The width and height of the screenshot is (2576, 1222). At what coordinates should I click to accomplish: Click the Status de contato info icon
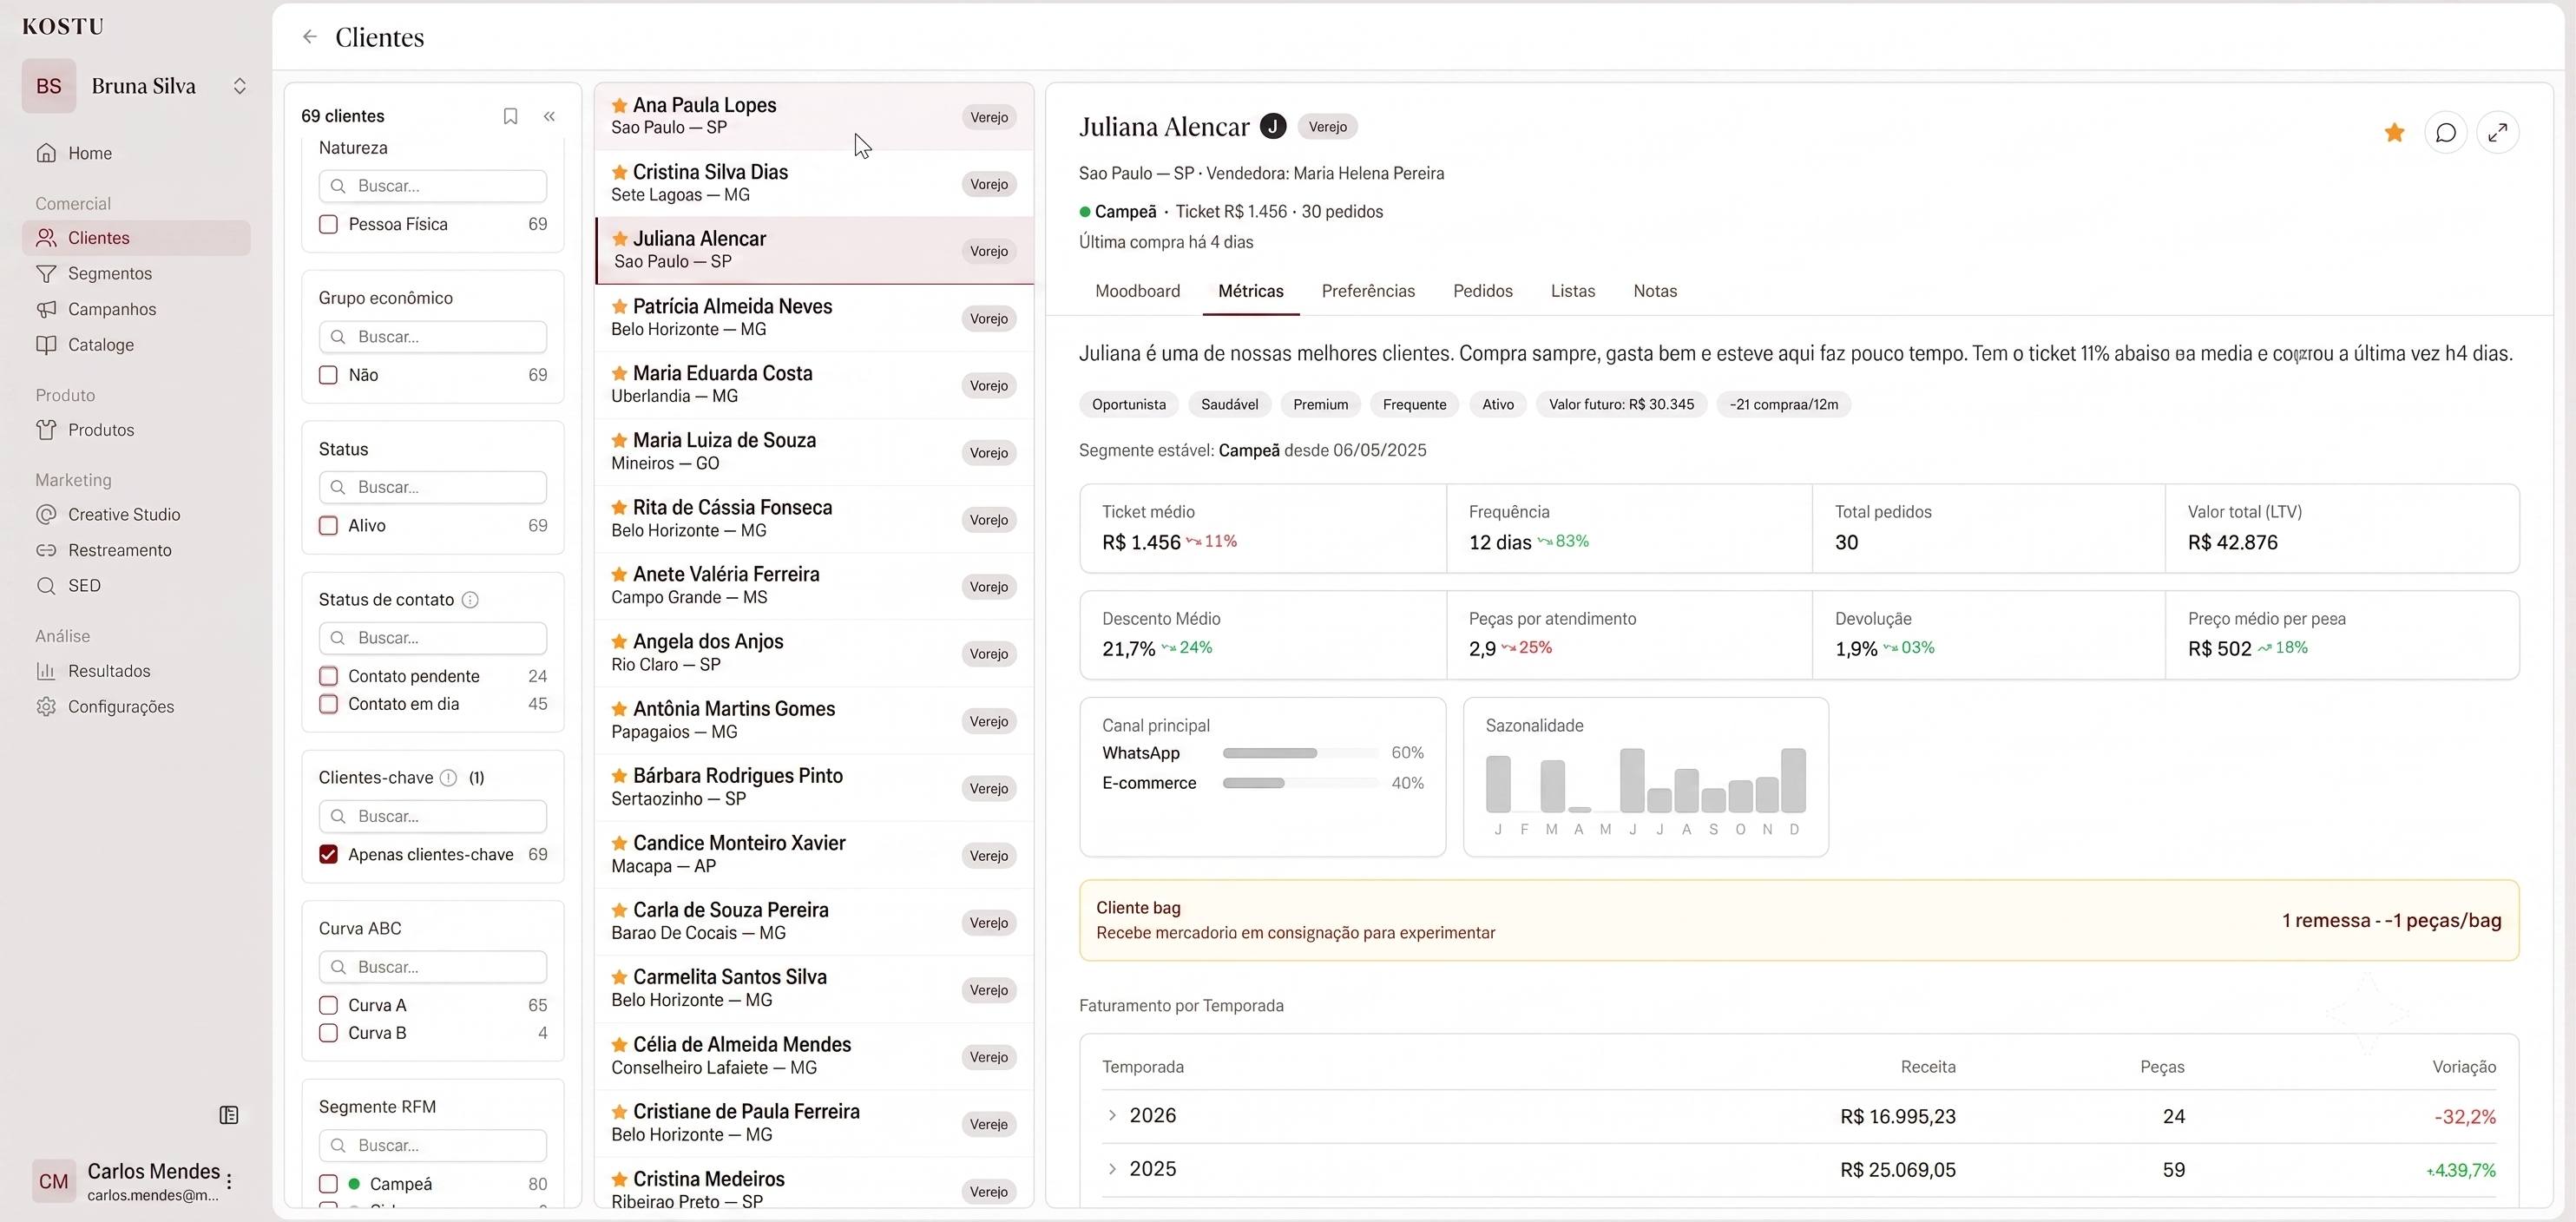coord(470,600)
